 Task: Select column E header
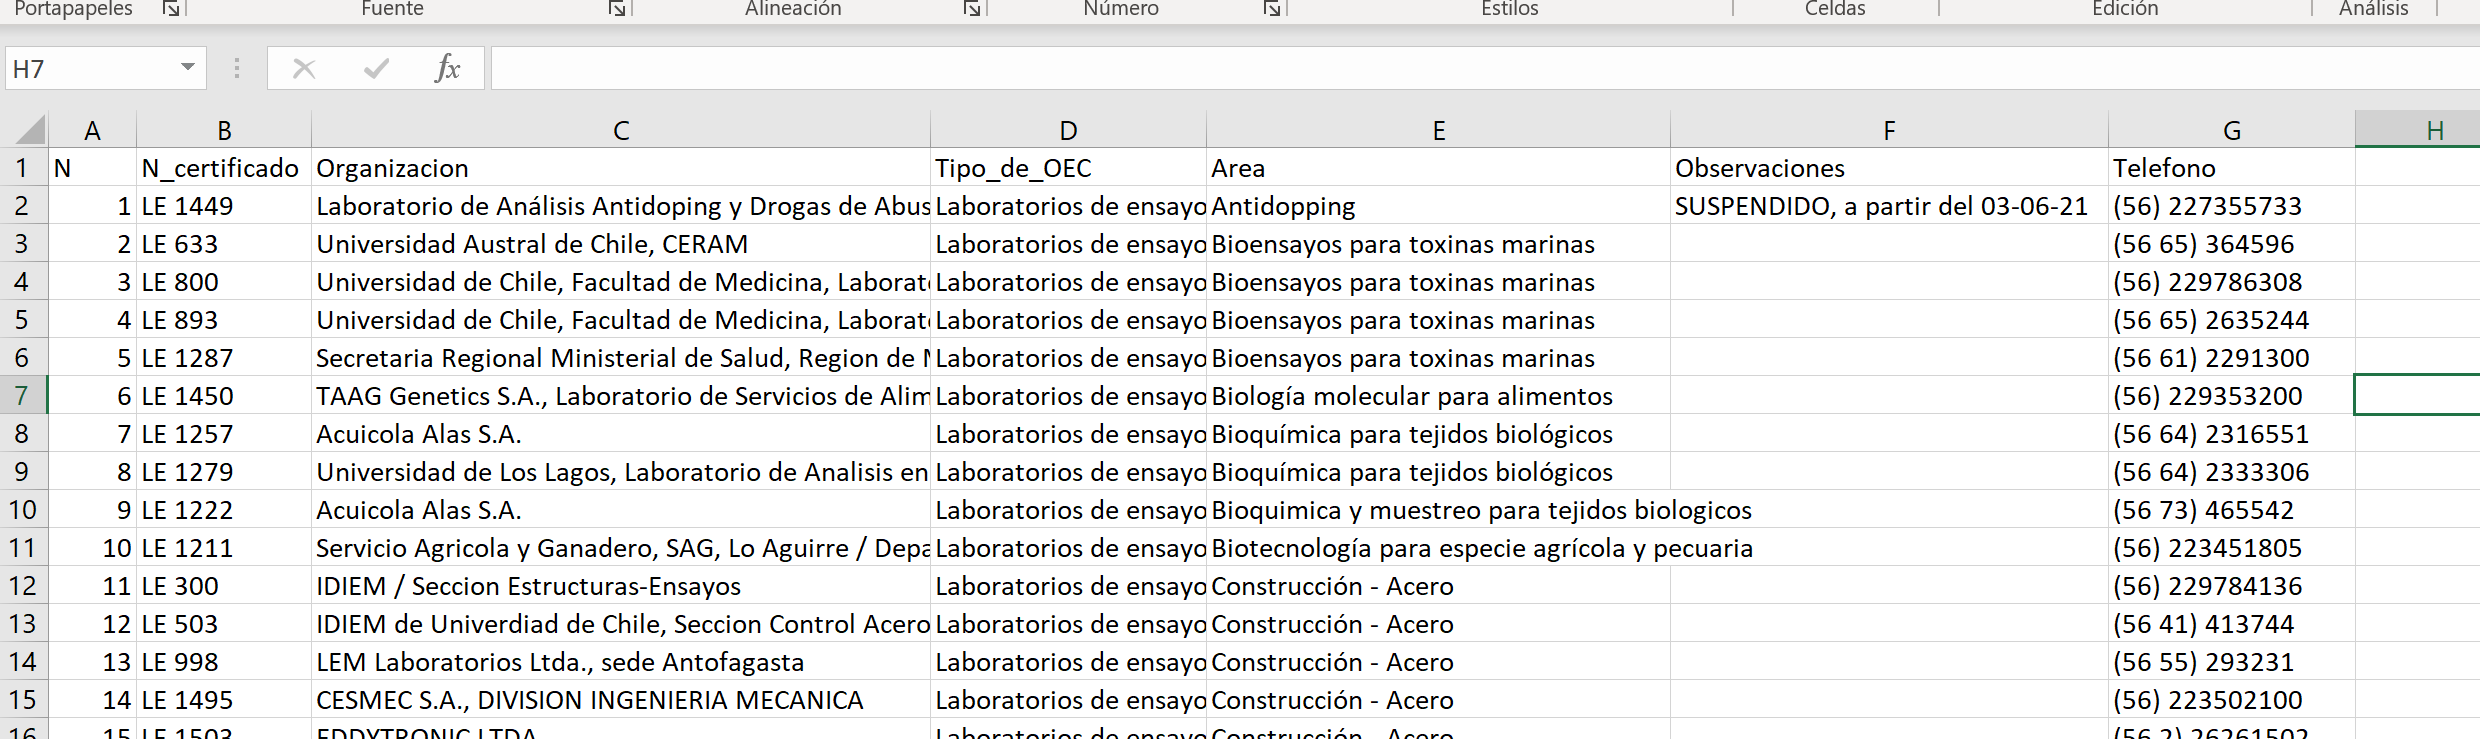[x=1438, y=130]
